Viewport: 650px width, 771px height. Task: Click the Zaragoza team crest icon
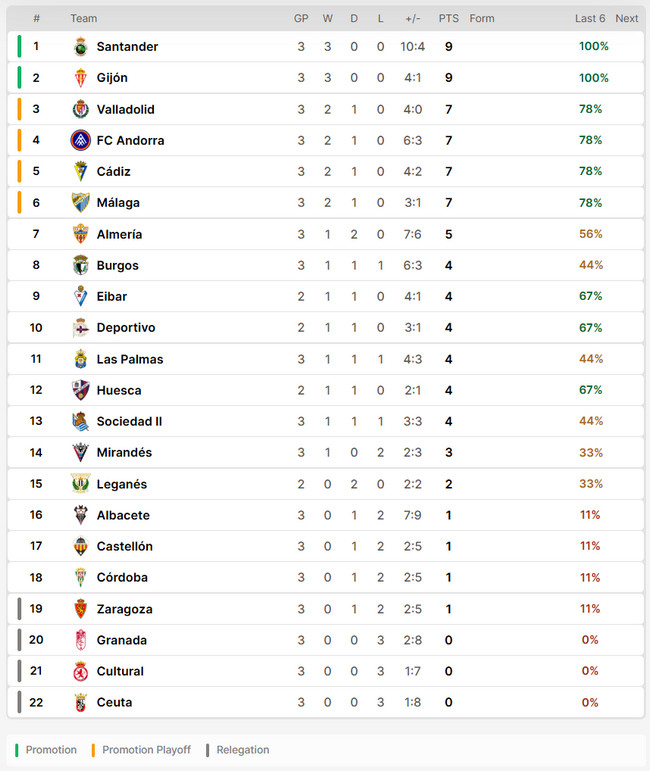81,609
